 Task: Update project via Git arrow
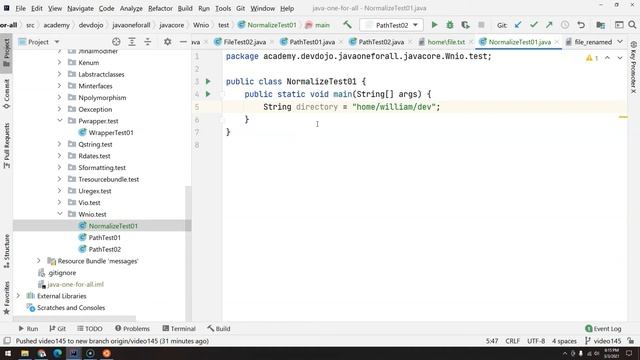pos(518,25)
